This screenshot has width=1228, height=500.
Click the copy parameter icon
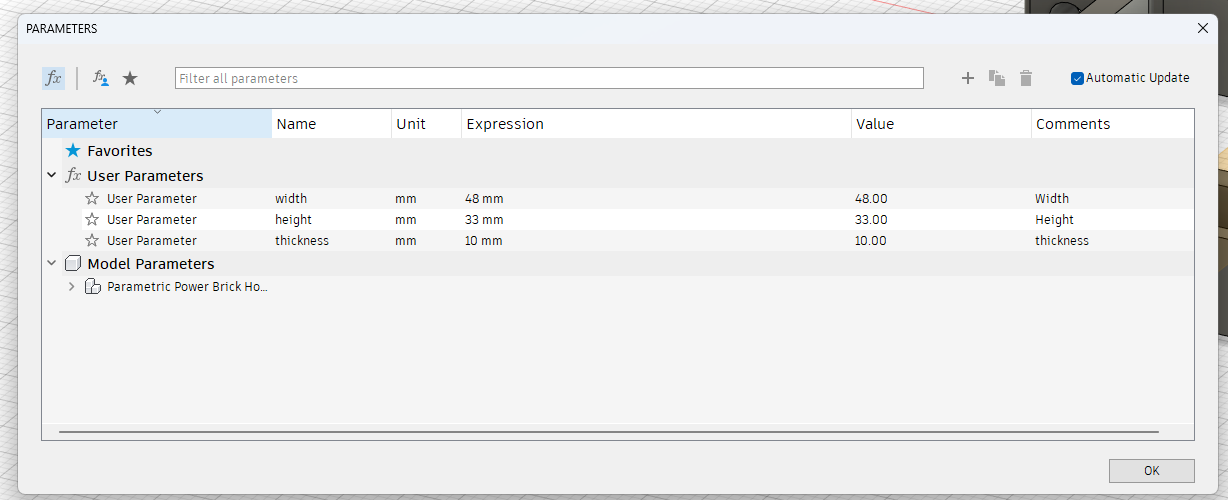996,78
